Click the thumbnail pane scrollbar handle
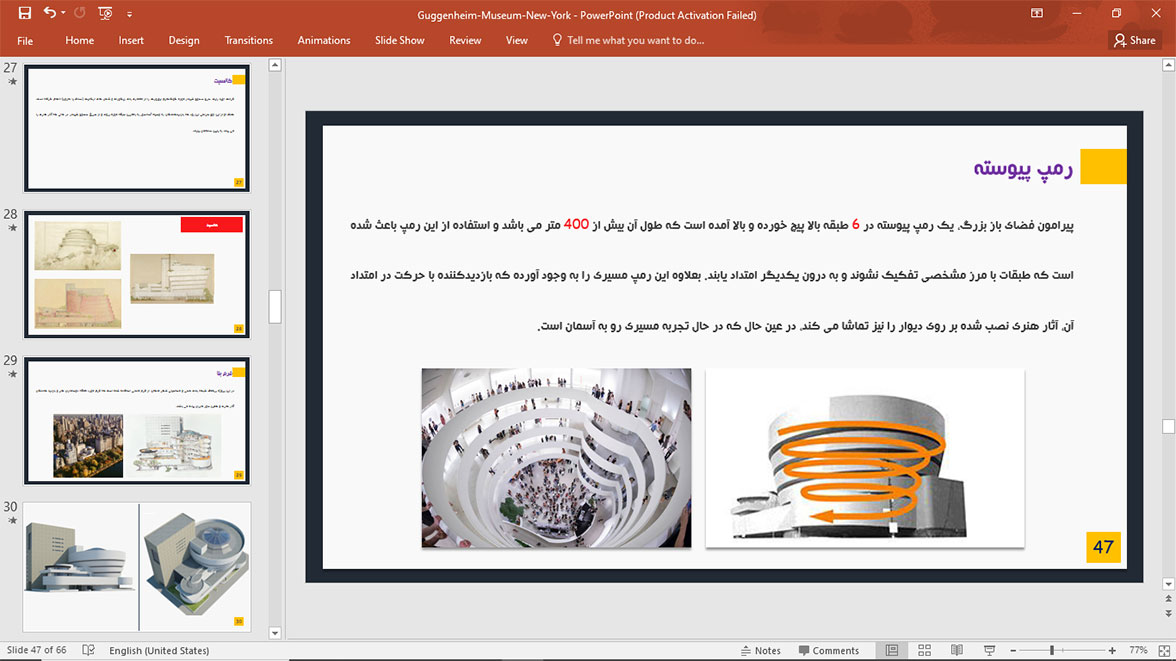The height and width of the screenshot is (661, 1176). (x=275, y=307)
